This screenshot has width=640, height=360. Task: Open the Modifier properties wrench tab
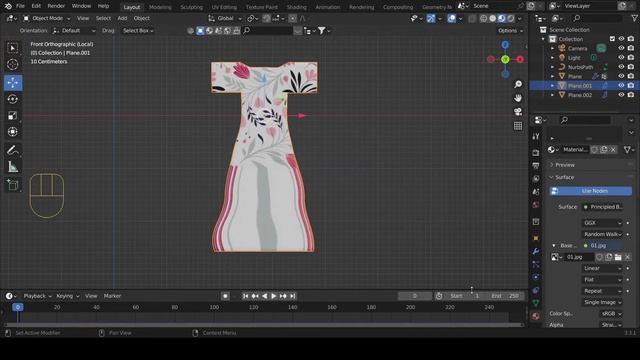click(536, 251)
